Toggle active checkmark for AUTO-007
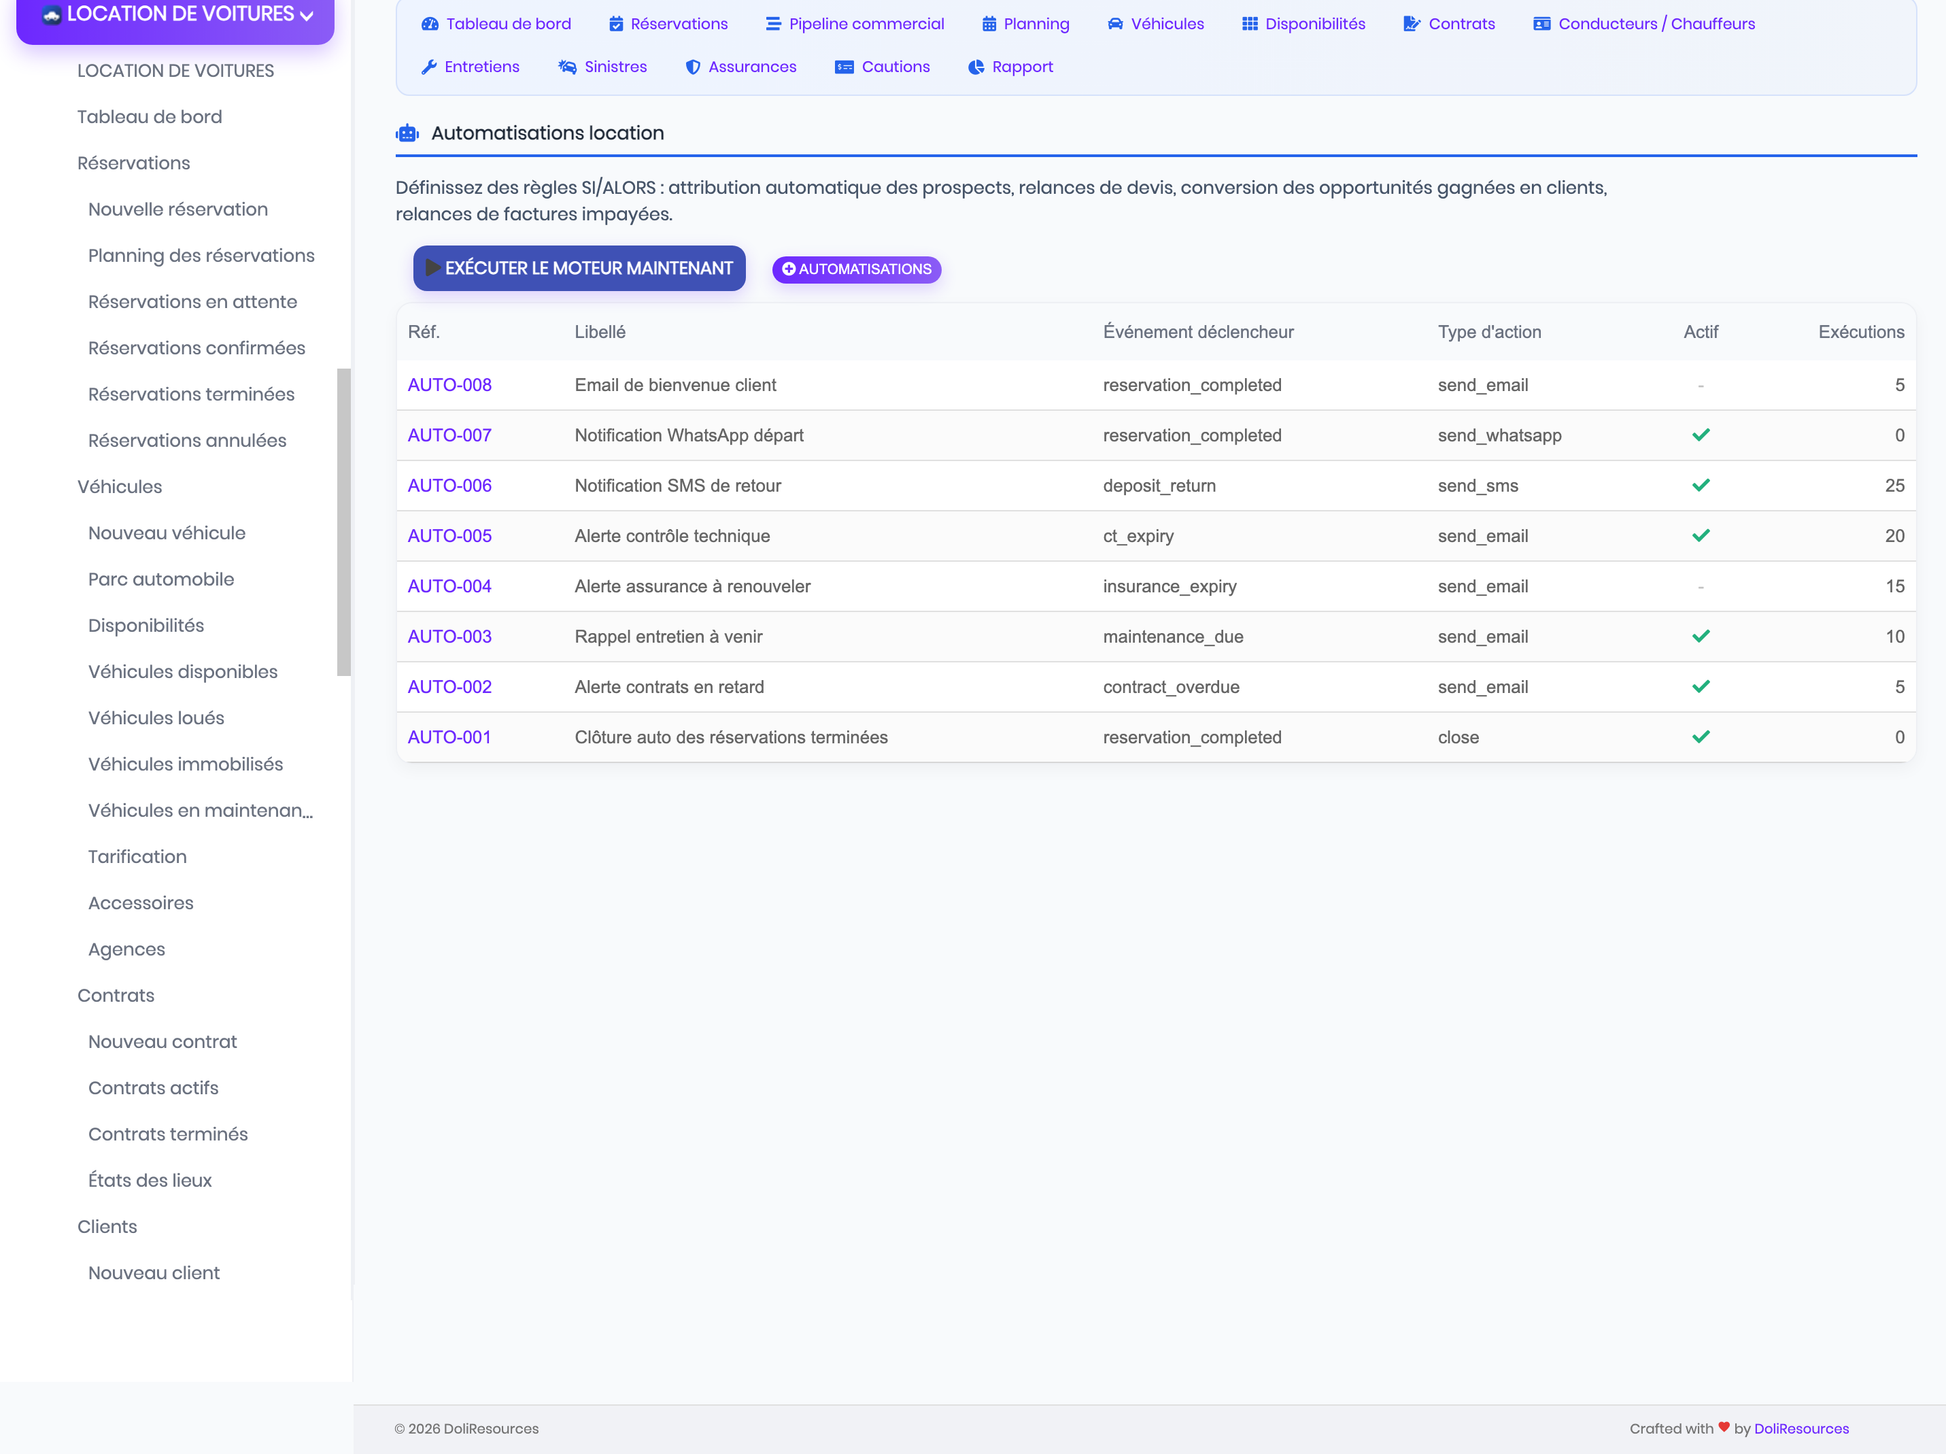Image resolution: width=1946 pixels, height=1454 pixels. 1701,435
